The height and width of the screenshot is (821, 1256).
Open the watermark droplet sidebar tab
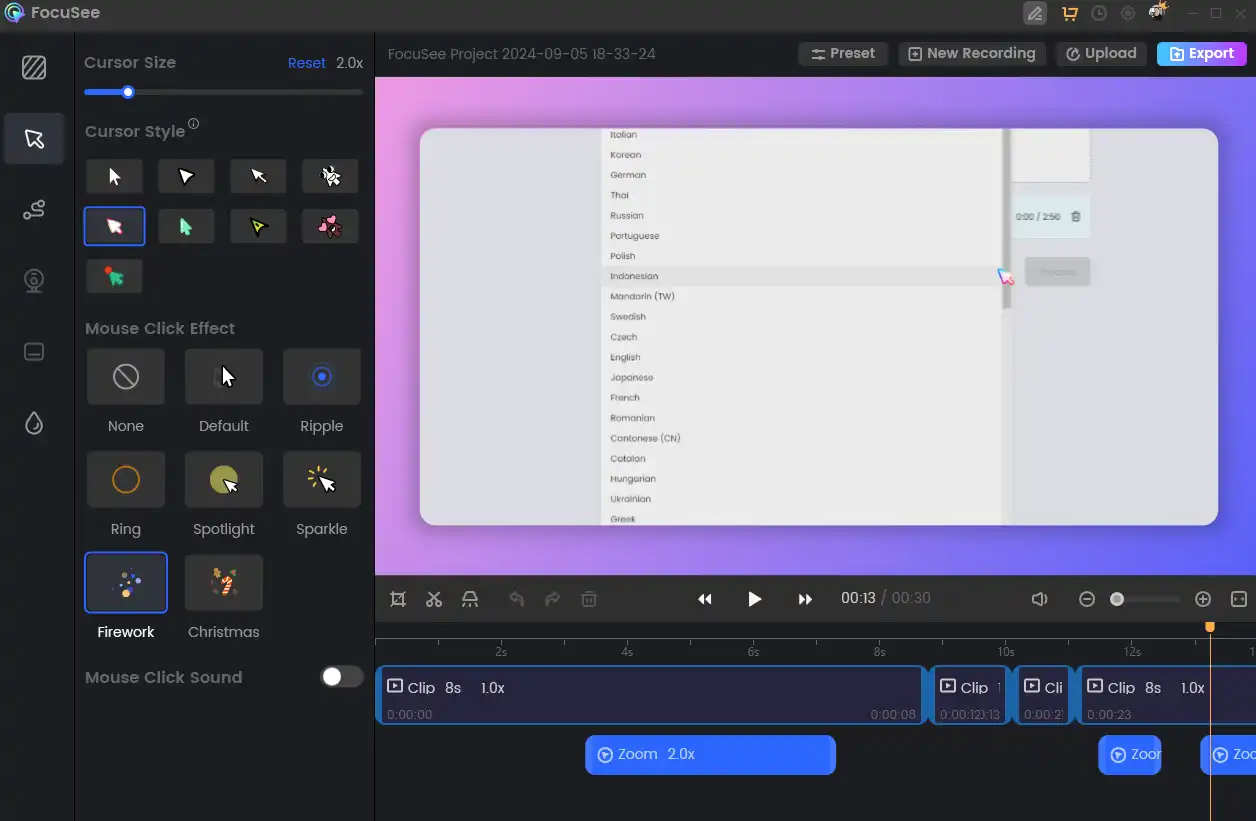pyautogui.click(x=34, y=424)
